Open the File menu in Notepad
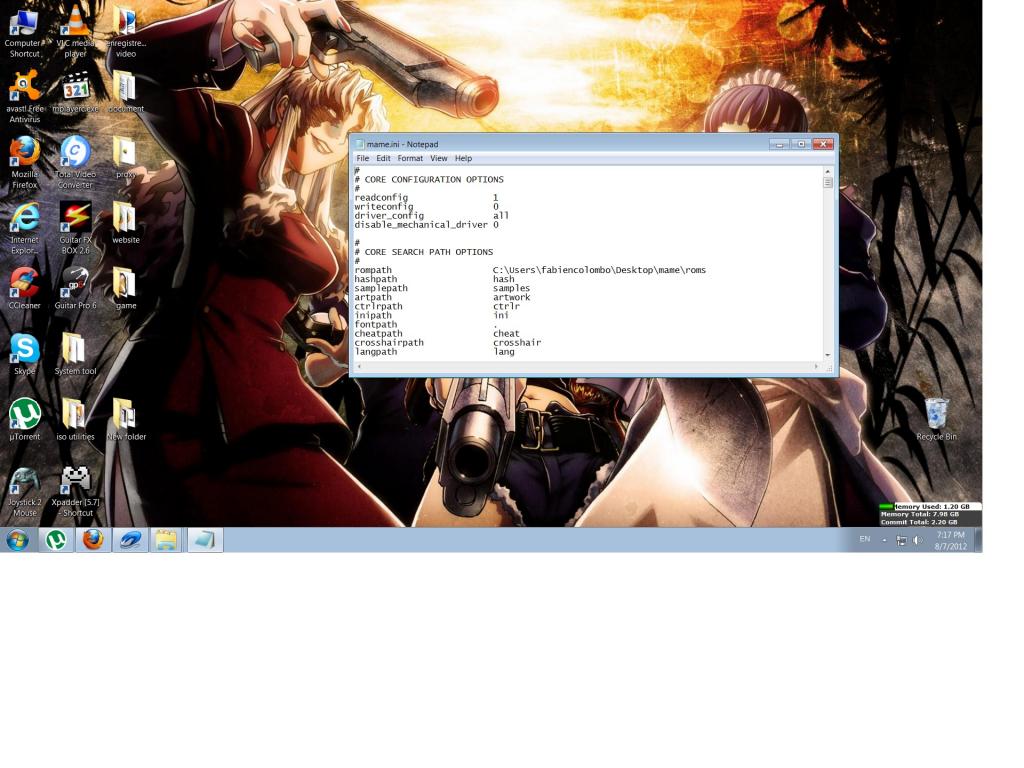 click(362, 158)
